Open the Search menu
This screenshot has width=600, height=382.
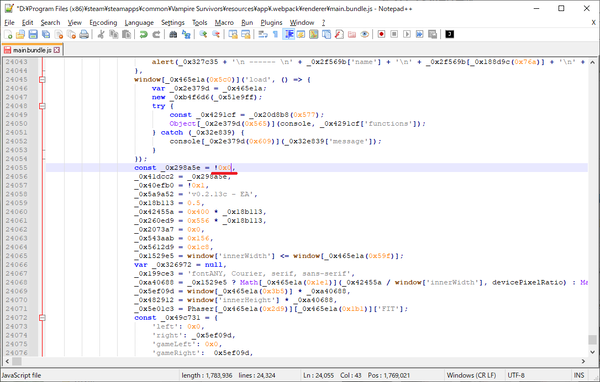[51, 23]
